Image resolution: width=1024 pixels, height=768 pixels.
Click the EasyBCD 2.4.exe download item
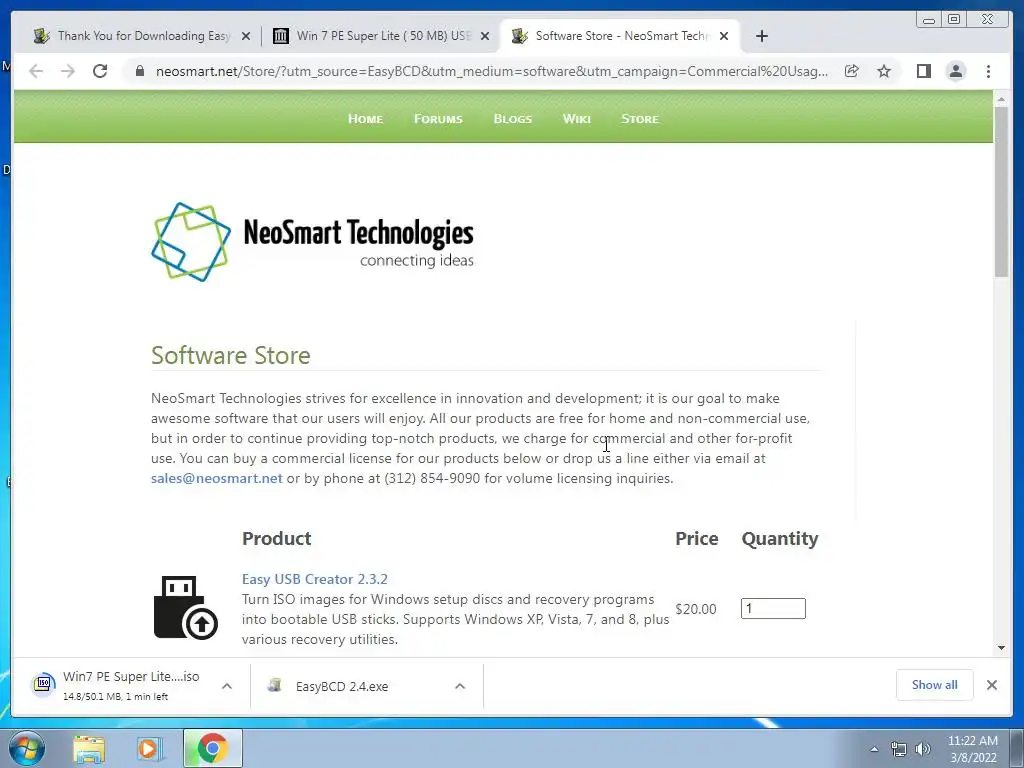[x=367, y=686]
